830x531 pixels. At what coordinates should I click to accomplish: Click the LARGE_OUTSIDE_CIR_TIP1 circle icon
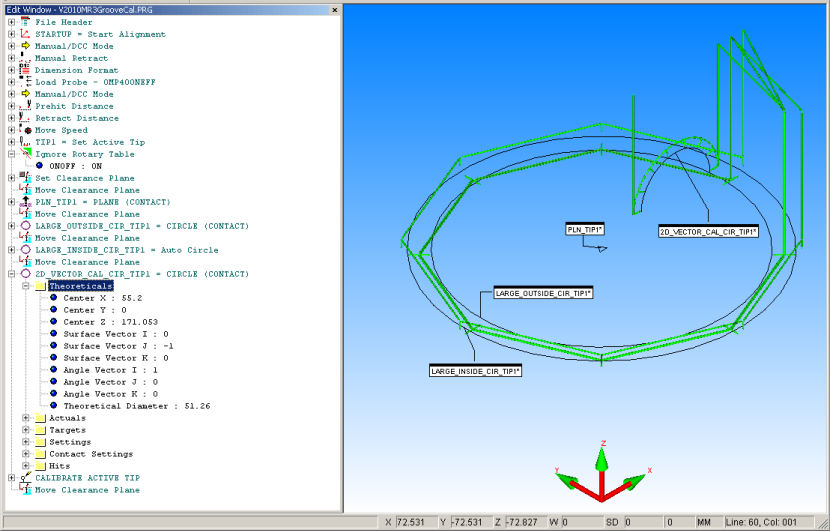point(25,226)
